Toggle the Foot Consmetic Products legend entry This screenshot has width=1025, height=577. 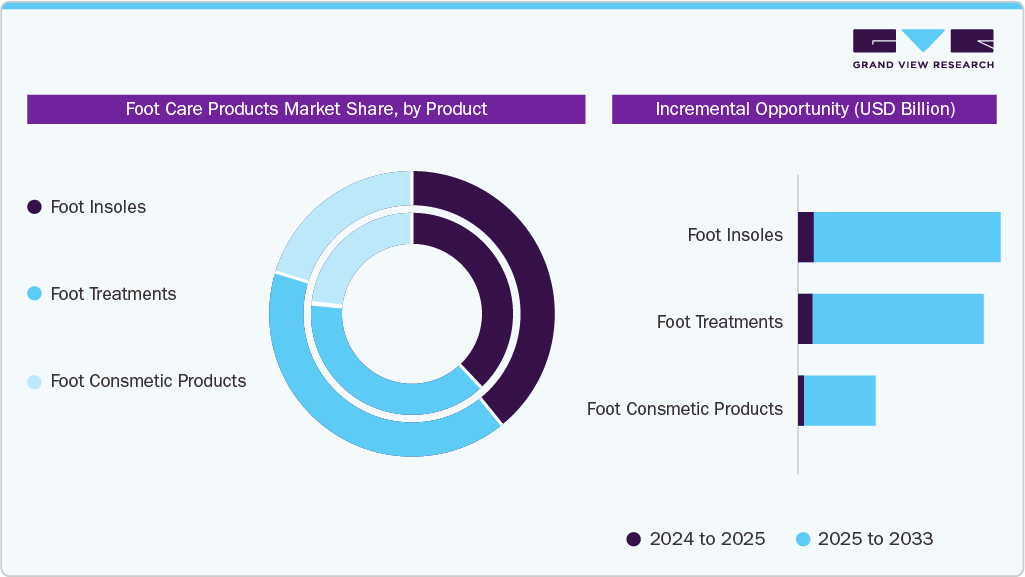pos(147,381)
